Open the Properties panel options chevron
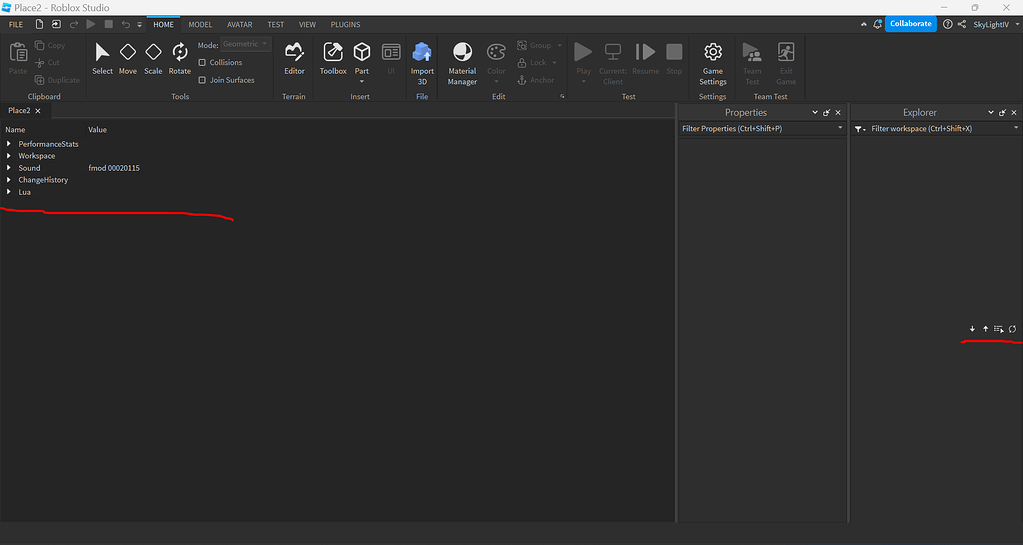 tap(814, 112)
